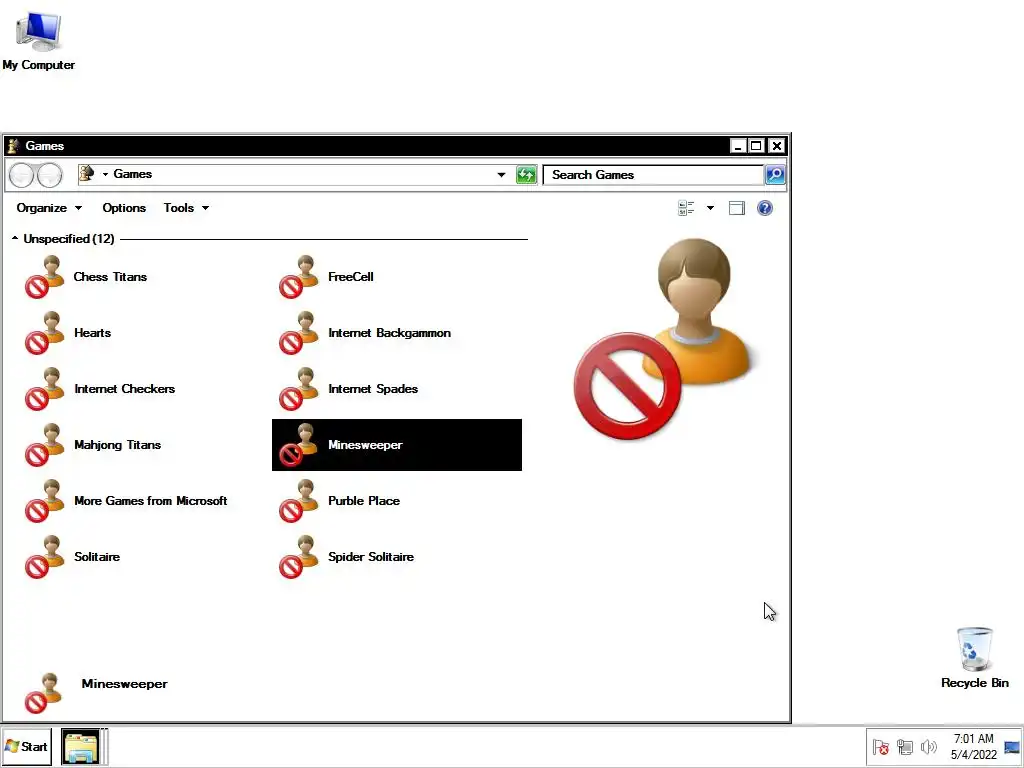Click the volume tray icon

click(x=929, y=746)
